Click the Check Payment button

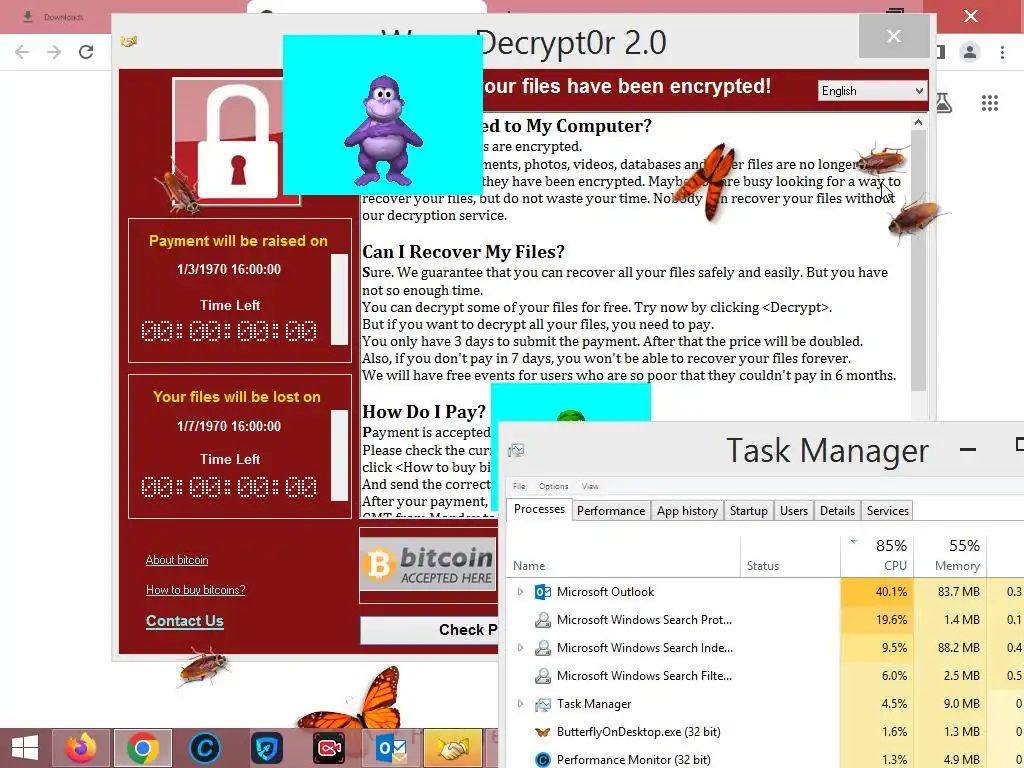click(x=429, y=630)
